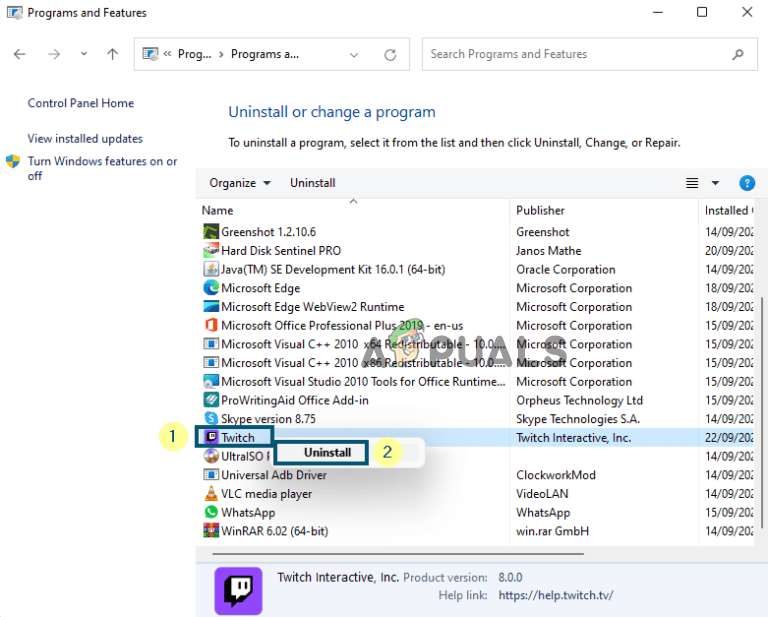This screenshot has width=768, height=617.
Task: Click the VideoLAN publisher cell
Action: pyautogui.click(x=542, y=494)
